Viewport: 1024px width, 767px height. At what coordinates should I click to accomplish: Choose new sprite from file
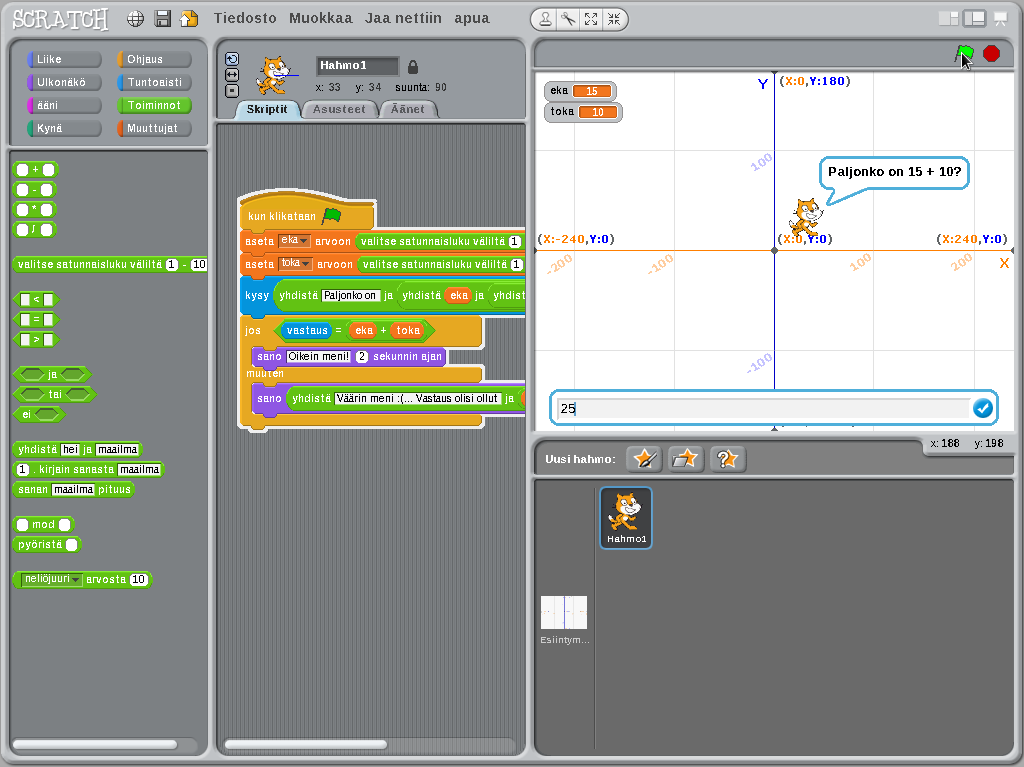click(x=686, y=459)
